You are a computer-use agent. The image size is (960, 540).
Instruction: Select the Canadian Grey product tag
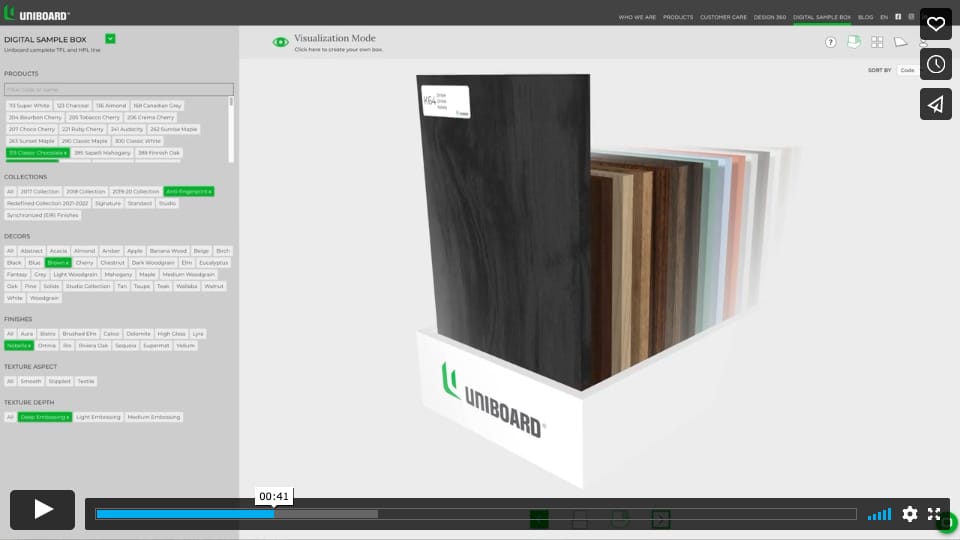pos(157,106)
